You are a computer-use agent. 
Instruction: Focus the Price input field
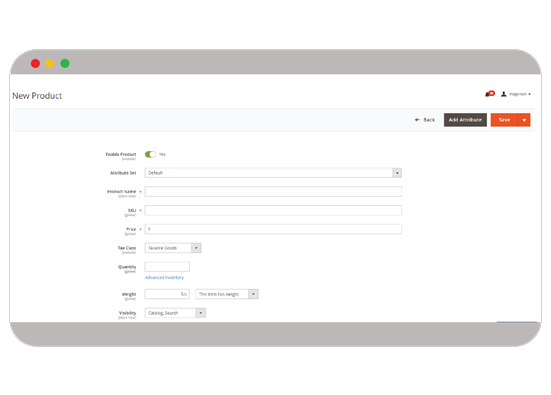(x=273, y=229)
